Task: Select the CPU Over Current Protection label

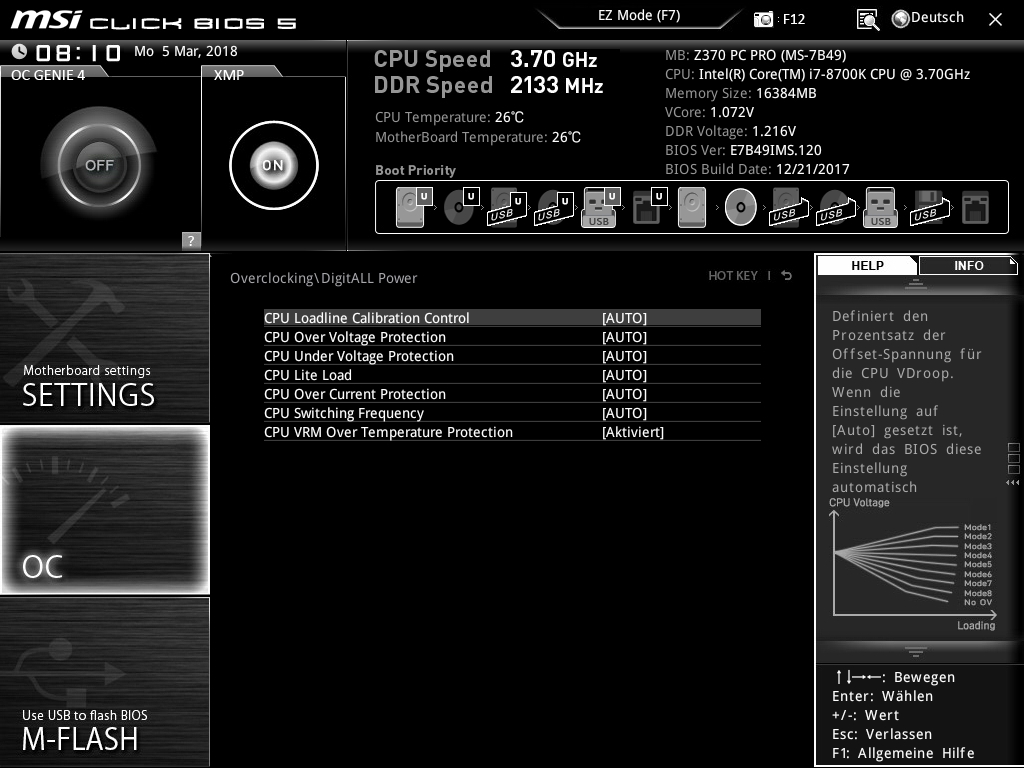Action: click(355, 394)
